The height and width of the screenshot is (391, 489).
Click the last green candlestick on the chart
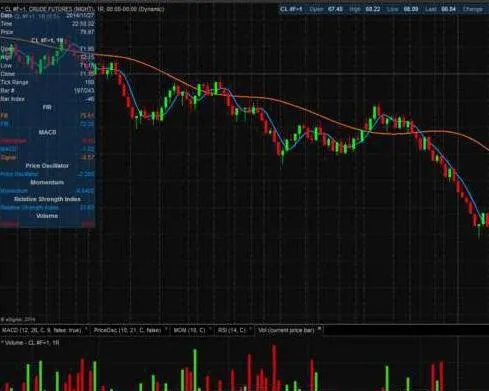(x=482, y=219)
